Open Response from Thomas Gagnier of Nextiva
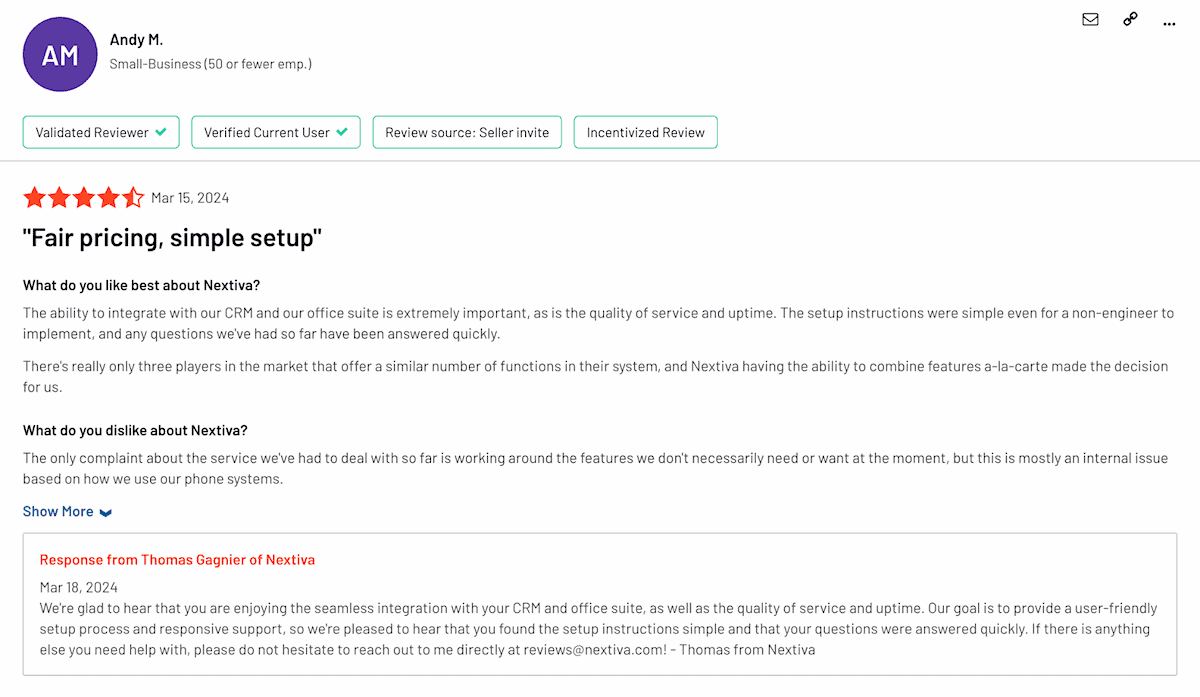Screen dimensions: 1200x697 (177, 559)
